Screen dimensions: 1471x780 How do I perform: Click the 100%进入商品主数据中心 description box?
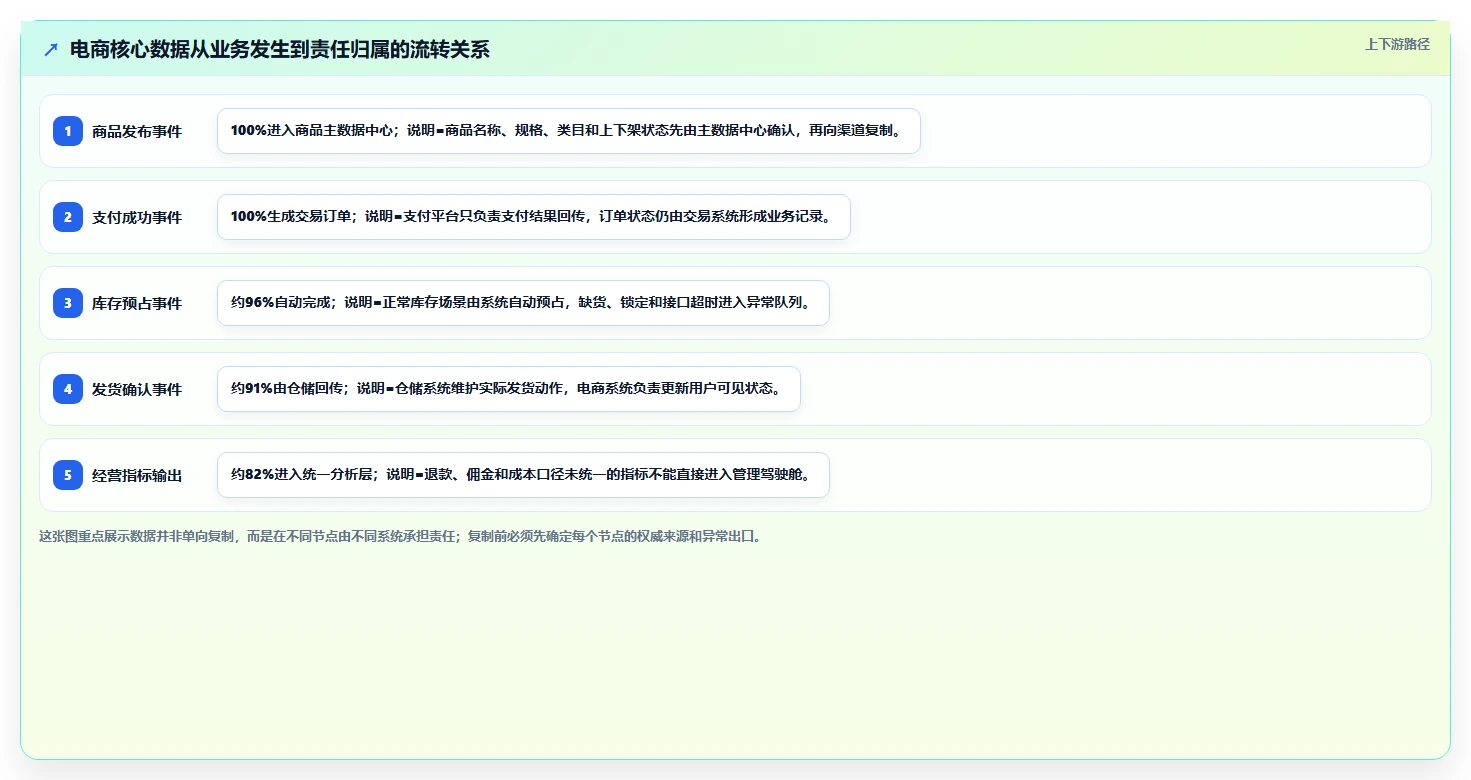pyautogui.click(x=568, y=131)
